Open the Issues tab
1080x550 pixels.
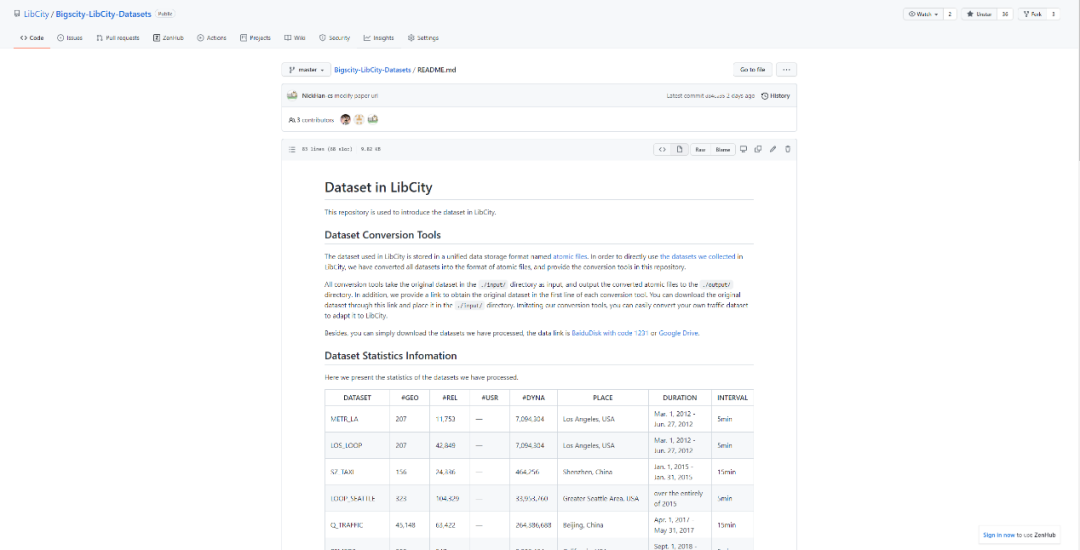pyautogui.click(x=70, y=38)
